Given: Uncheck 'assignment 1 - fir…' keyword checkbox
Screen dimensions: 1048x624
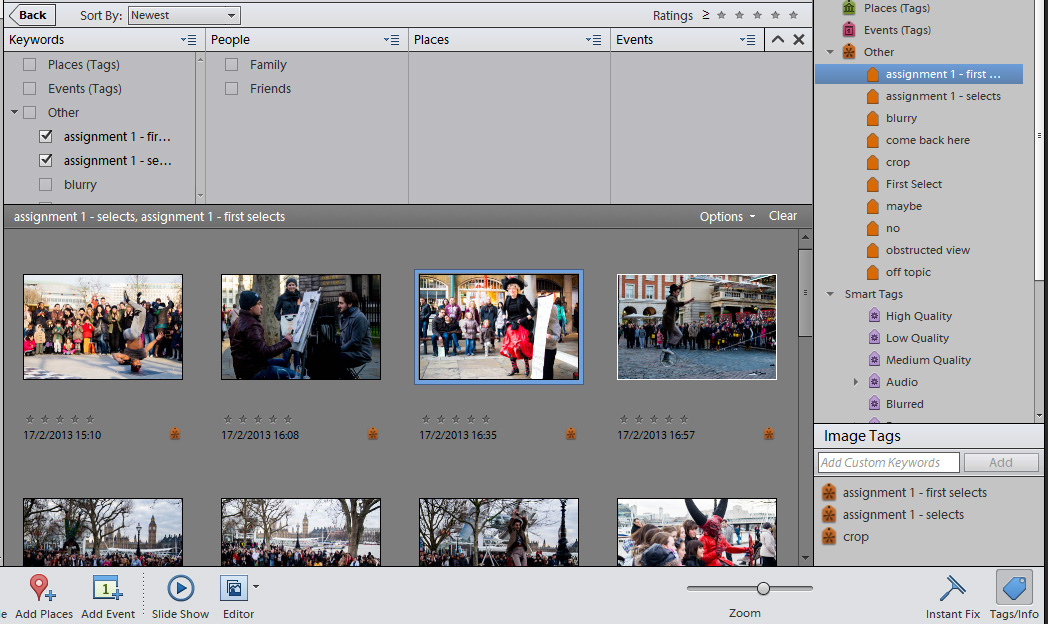Looking at the screenshot, I should [45, 137].
